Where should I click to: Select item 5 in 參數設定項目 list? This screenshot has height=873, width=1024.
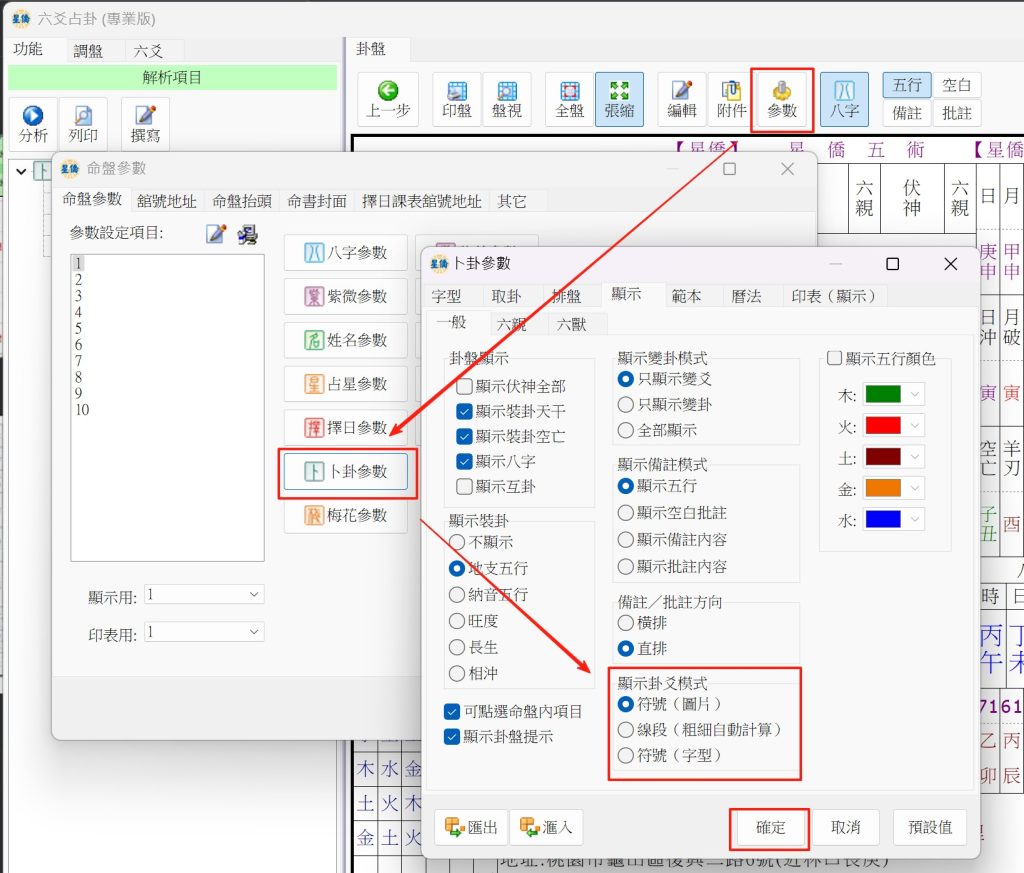point(78,328)
